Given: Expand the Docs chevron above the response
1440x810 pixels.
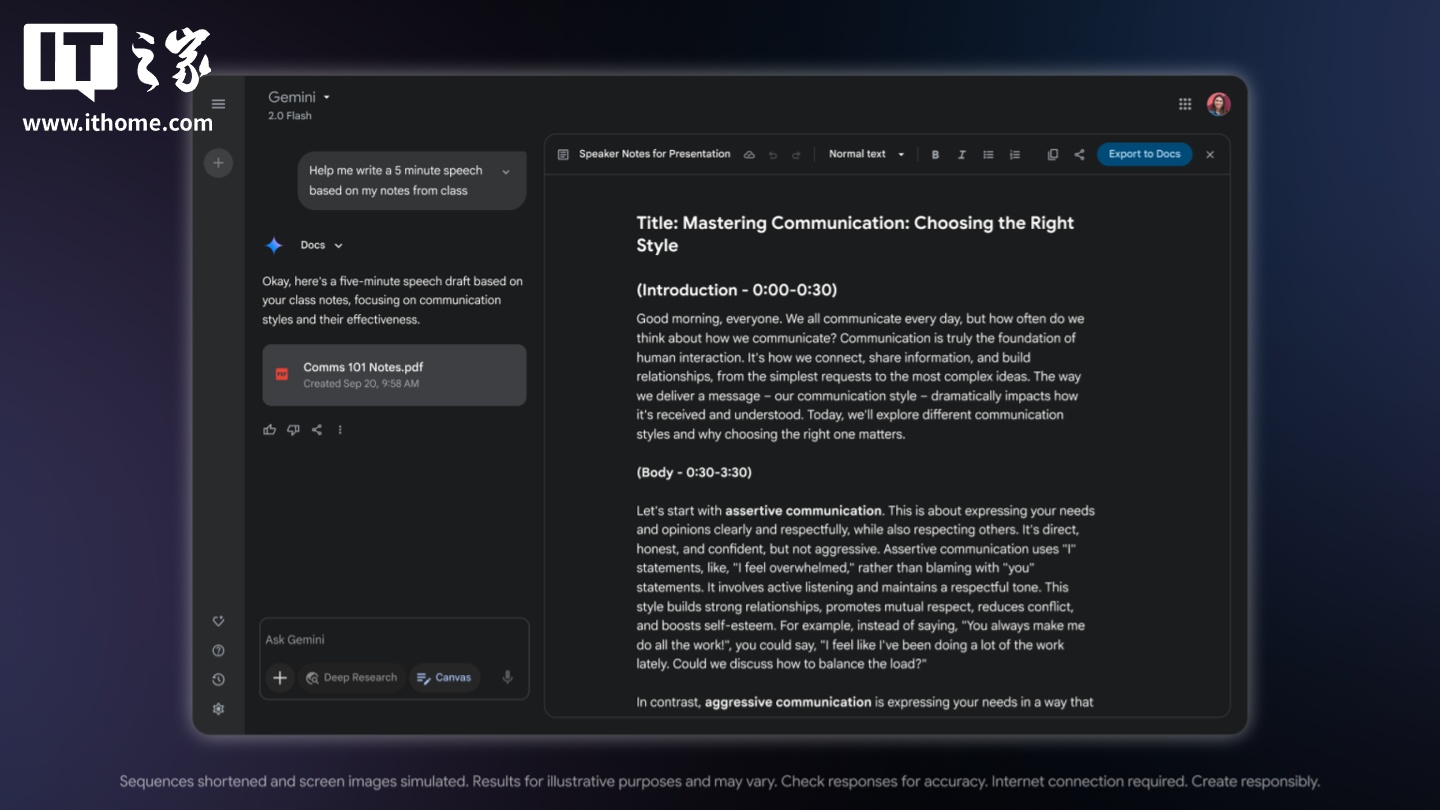Looking at the screenshot, I should [337, 245].
